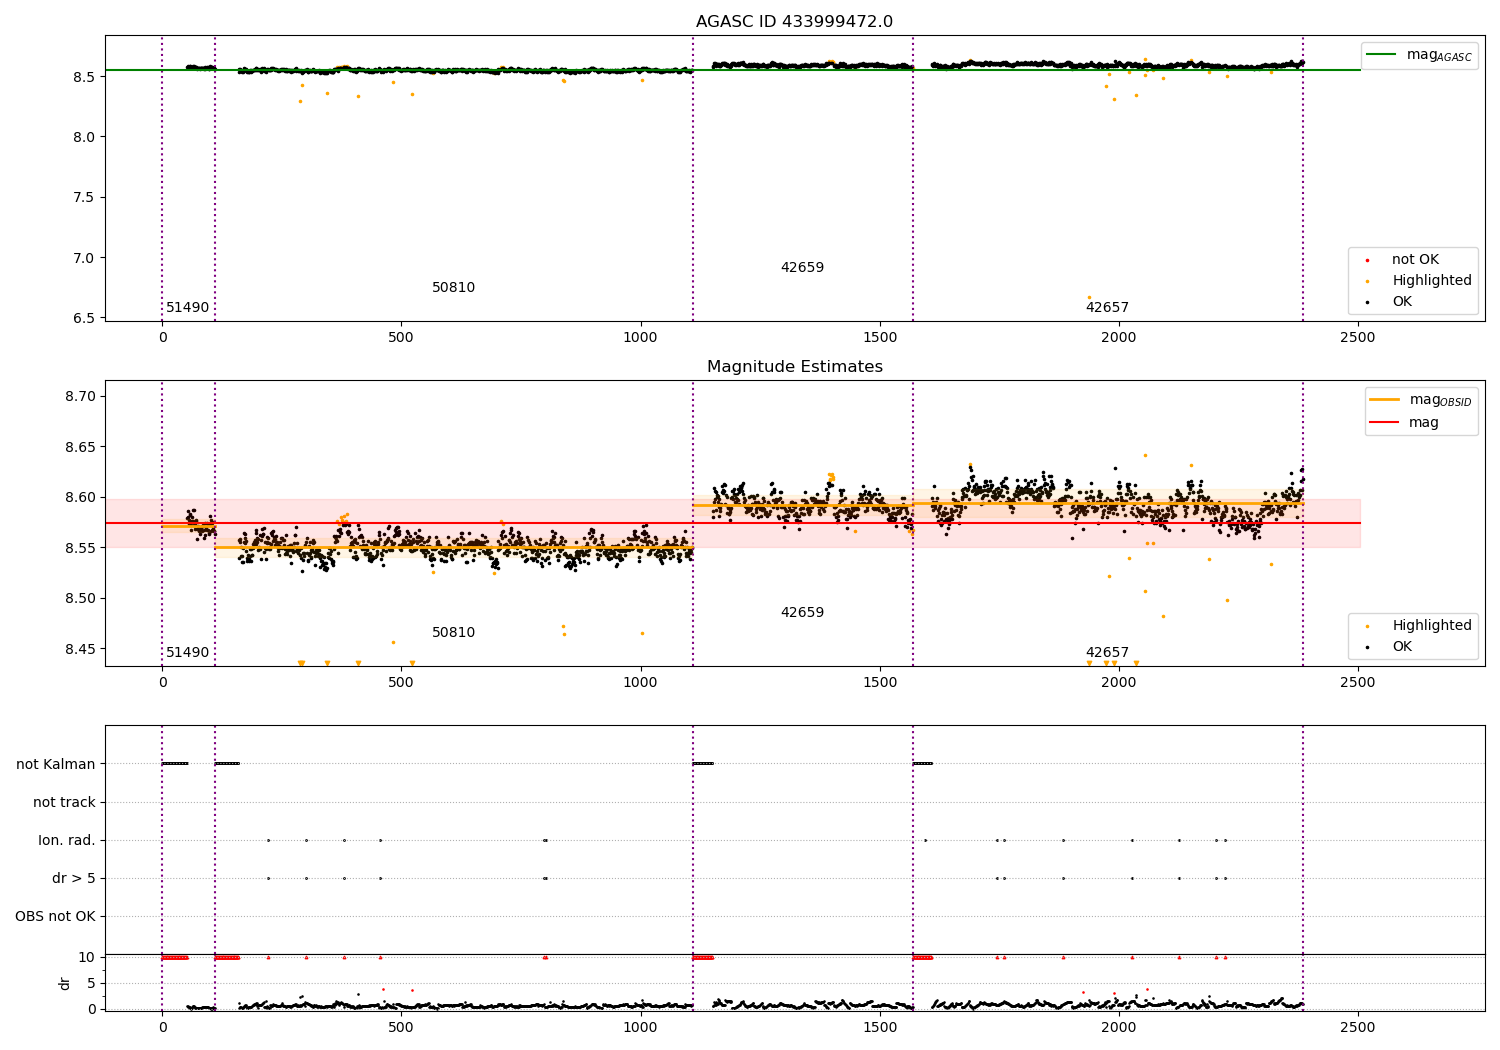Click the "Ion. rad." row label
This screenshot has width=1500, height=1050.
(x=67, y=841)
